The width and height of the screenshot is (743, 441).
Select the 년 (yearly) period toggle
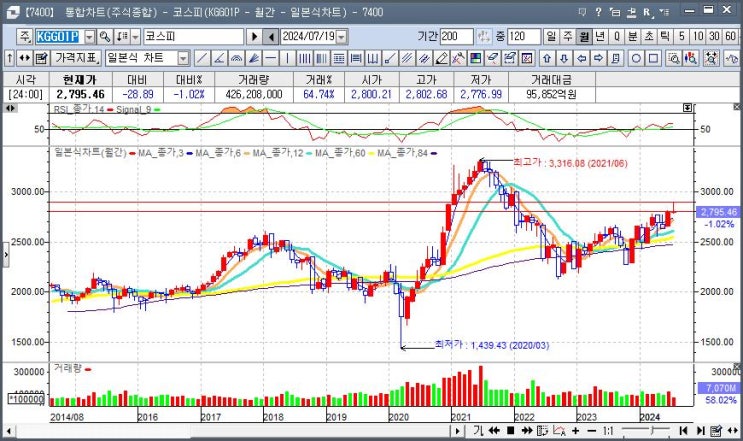[x=600, y=36]
